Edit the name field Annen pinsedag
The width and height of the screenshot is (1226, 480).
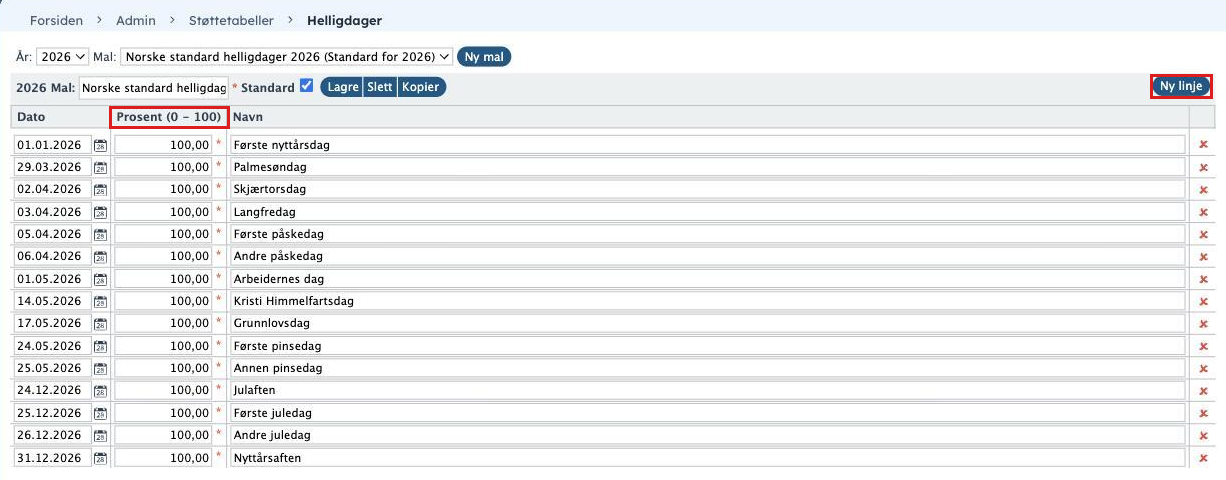[x=707, y=368]
